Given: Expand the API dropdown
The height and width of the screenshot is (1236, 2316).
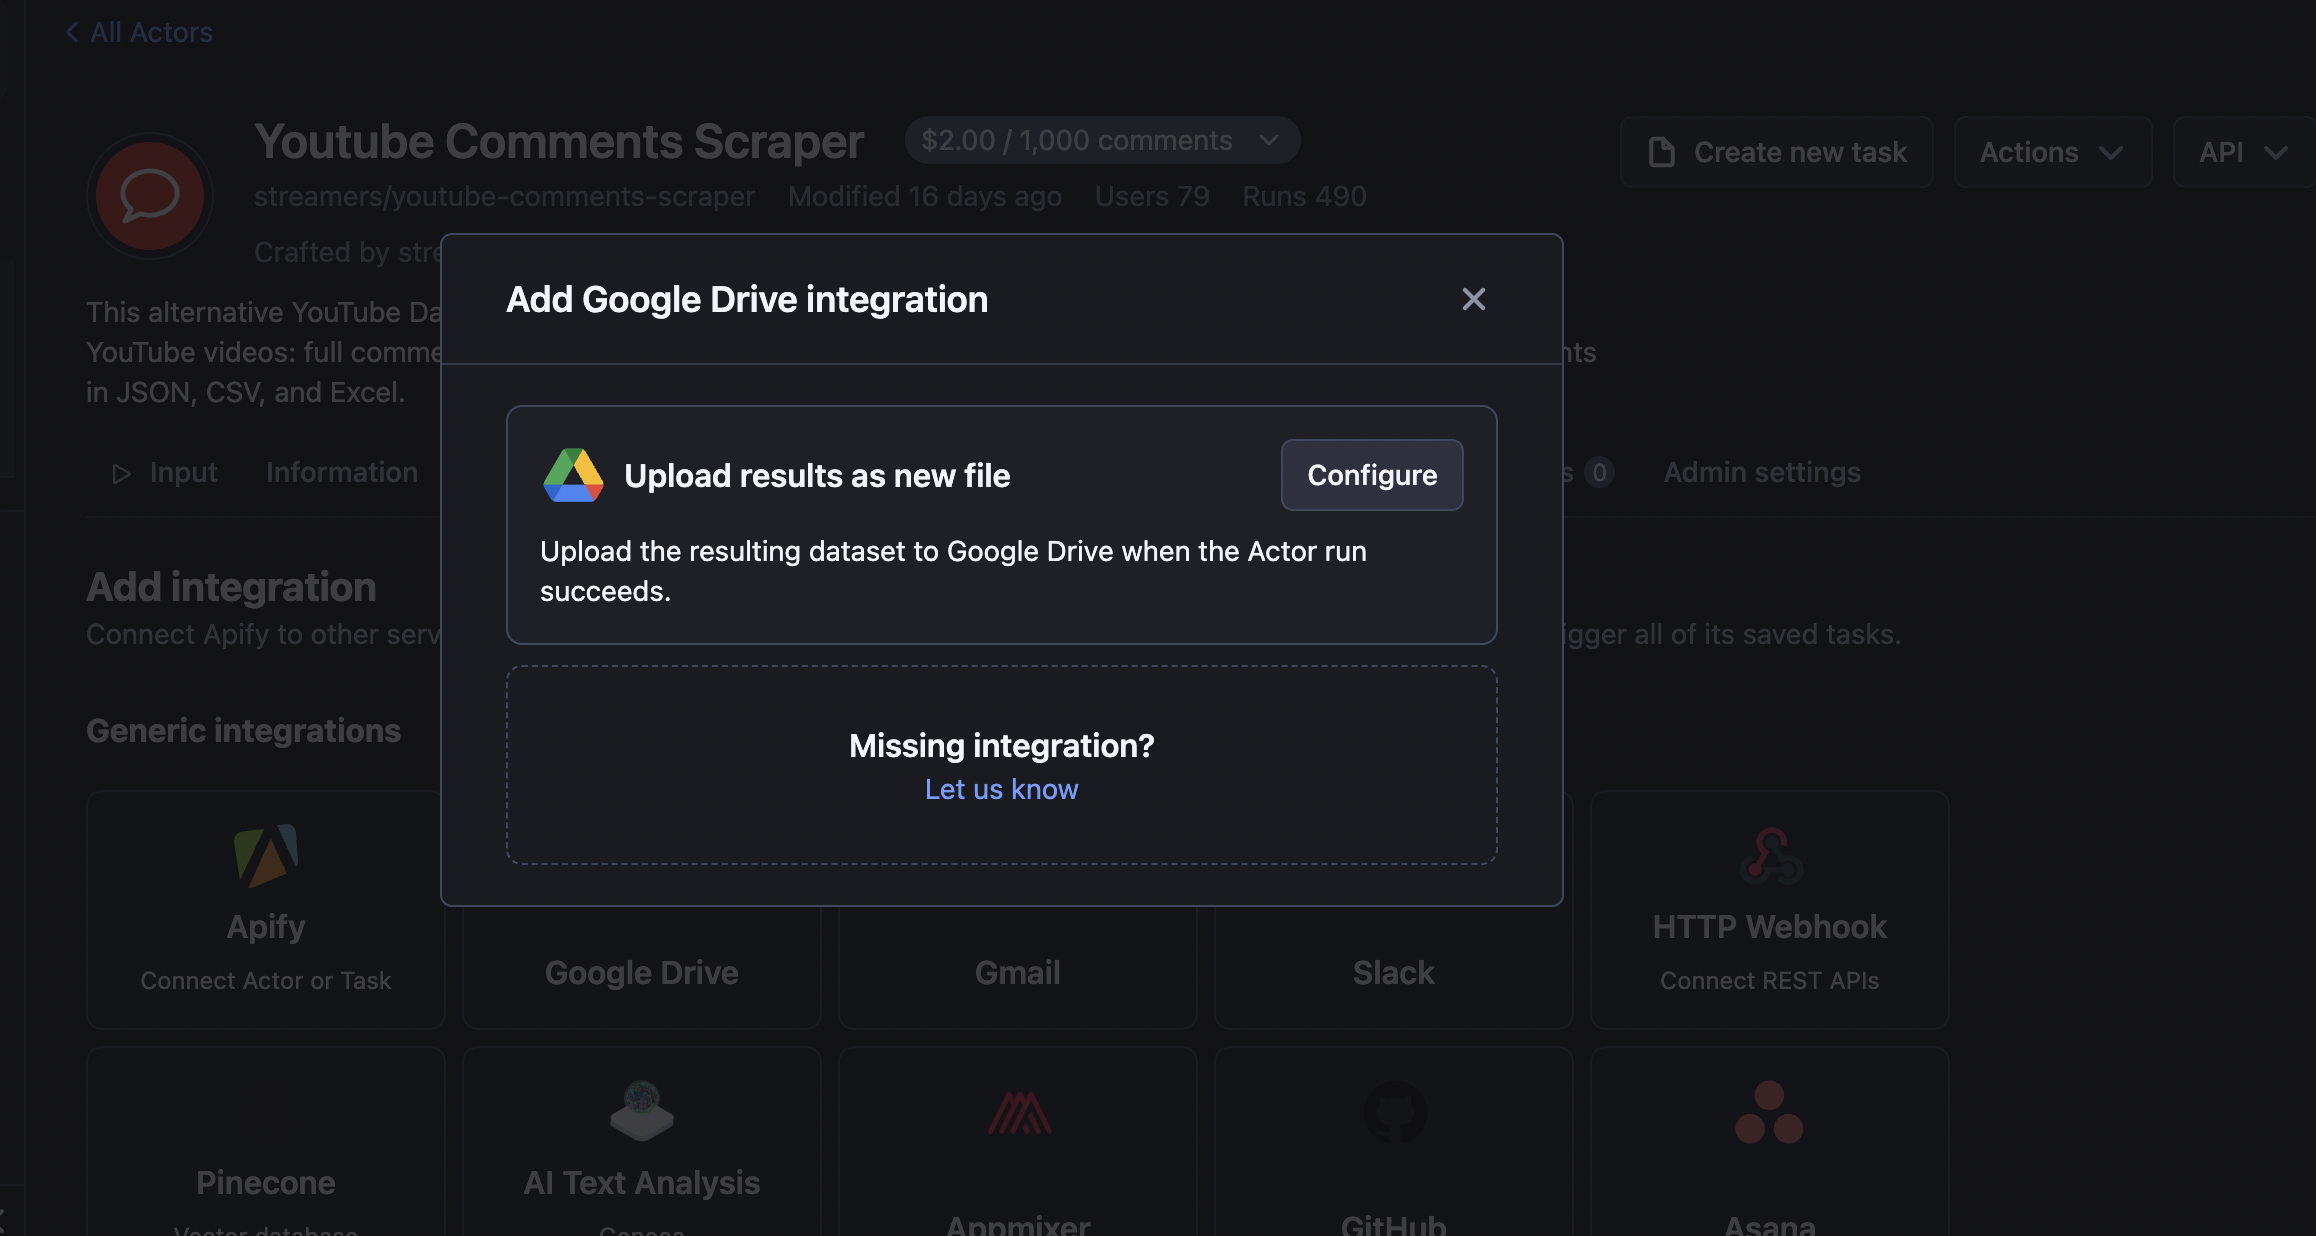Looking at the screenshot, I should pos(2243,152).
